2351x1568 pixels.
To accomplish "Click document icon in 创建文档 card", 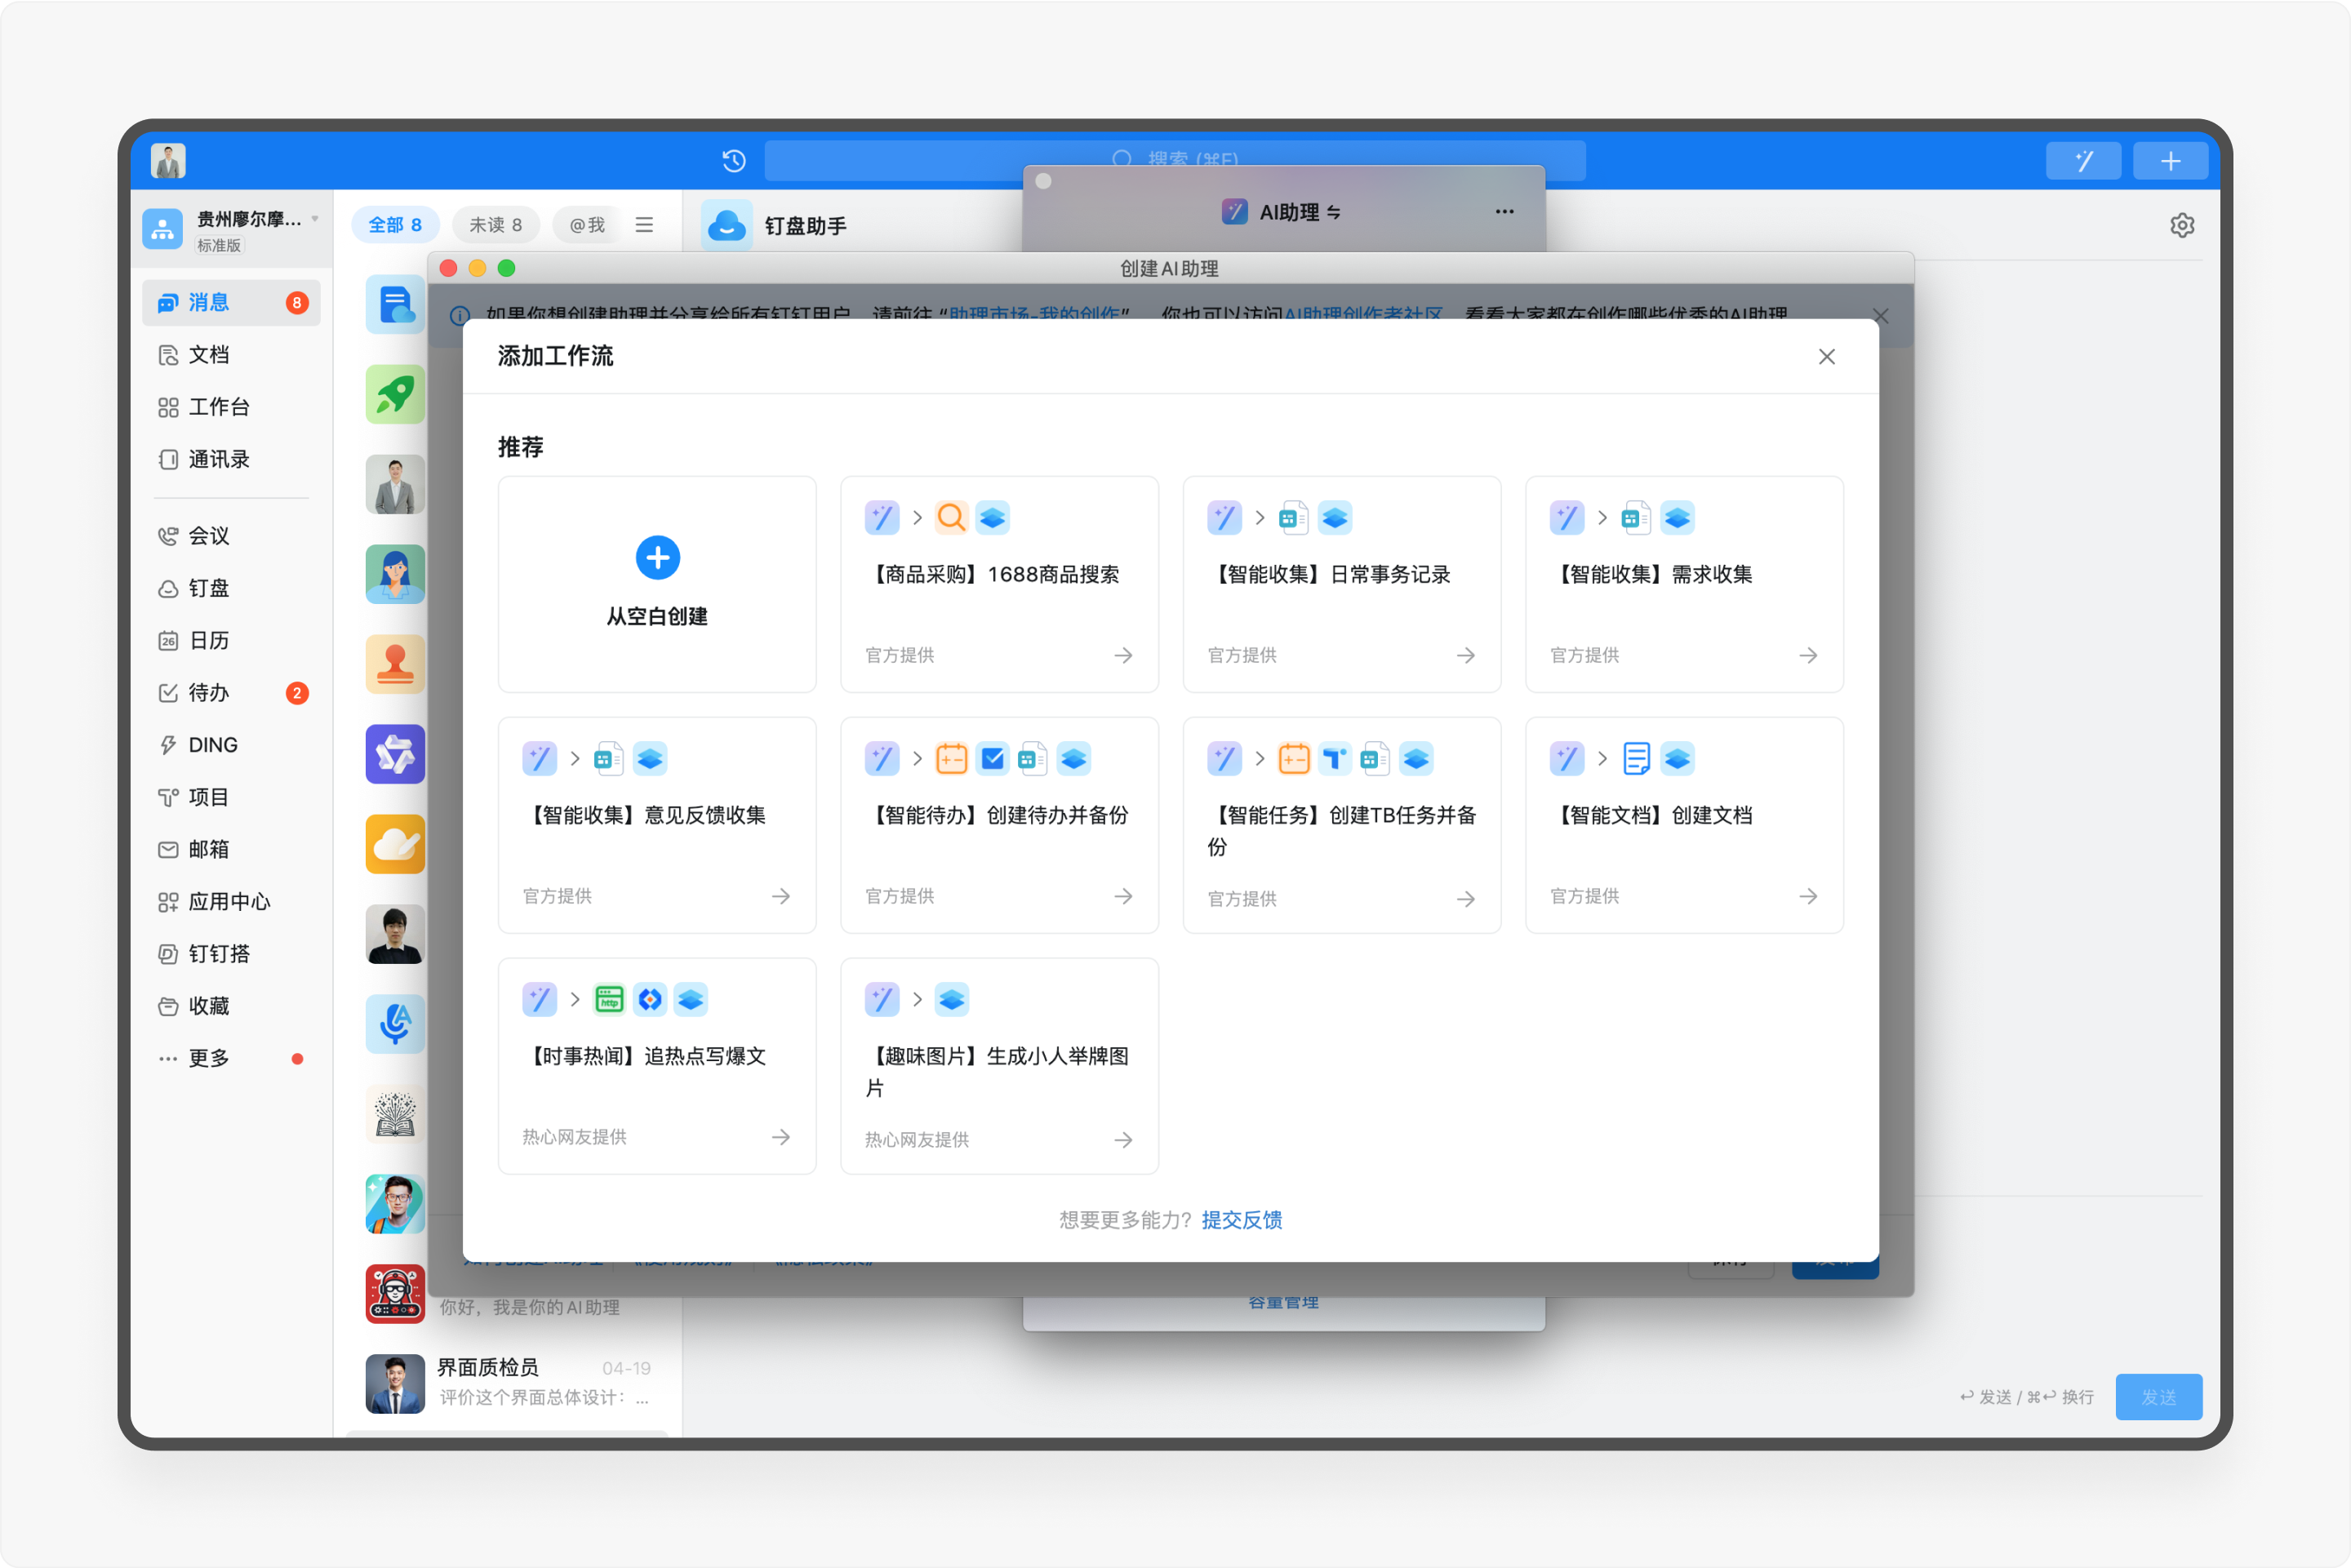I will coord(1636,758).
